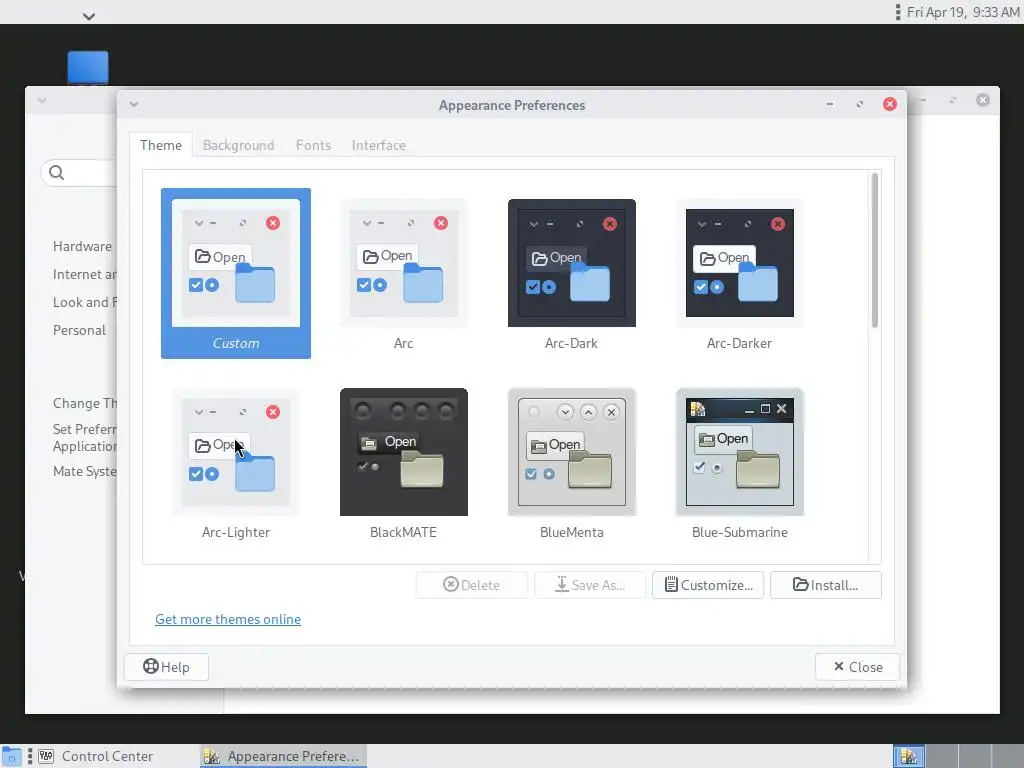Image resolution: width=1024 pixels, height=768 pixels.
Task: Click the show desktop icon in taskbar
Action: (x=11, y=756)
